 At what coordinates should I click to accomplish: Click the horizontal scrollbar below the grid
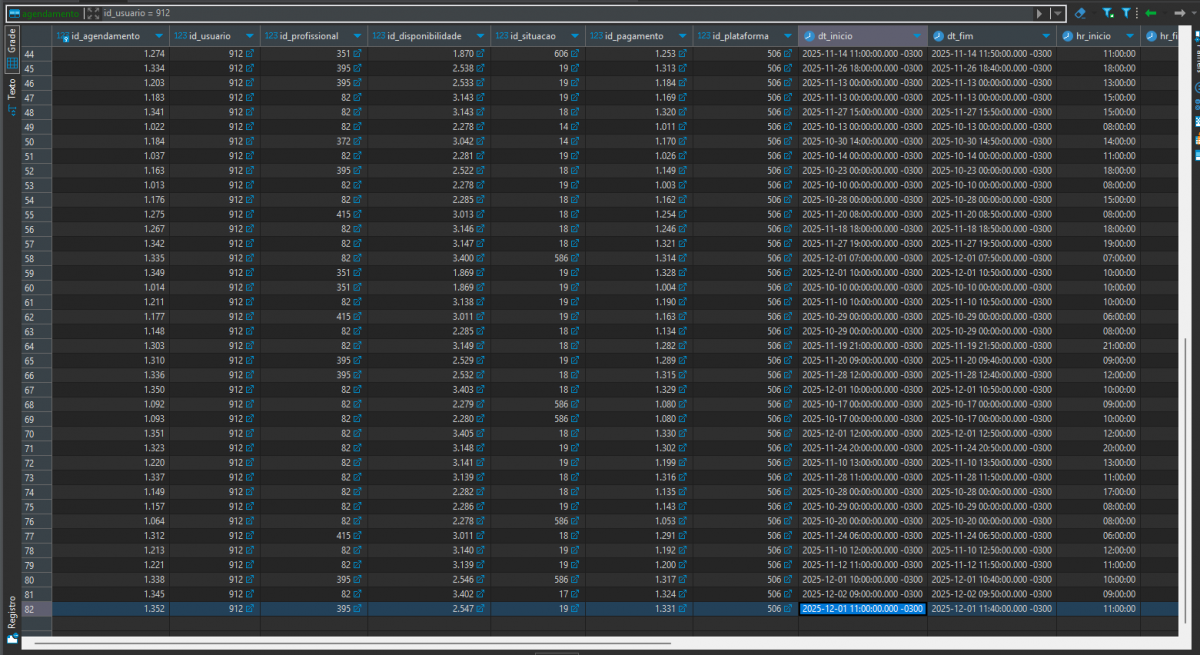pos(400,641)
